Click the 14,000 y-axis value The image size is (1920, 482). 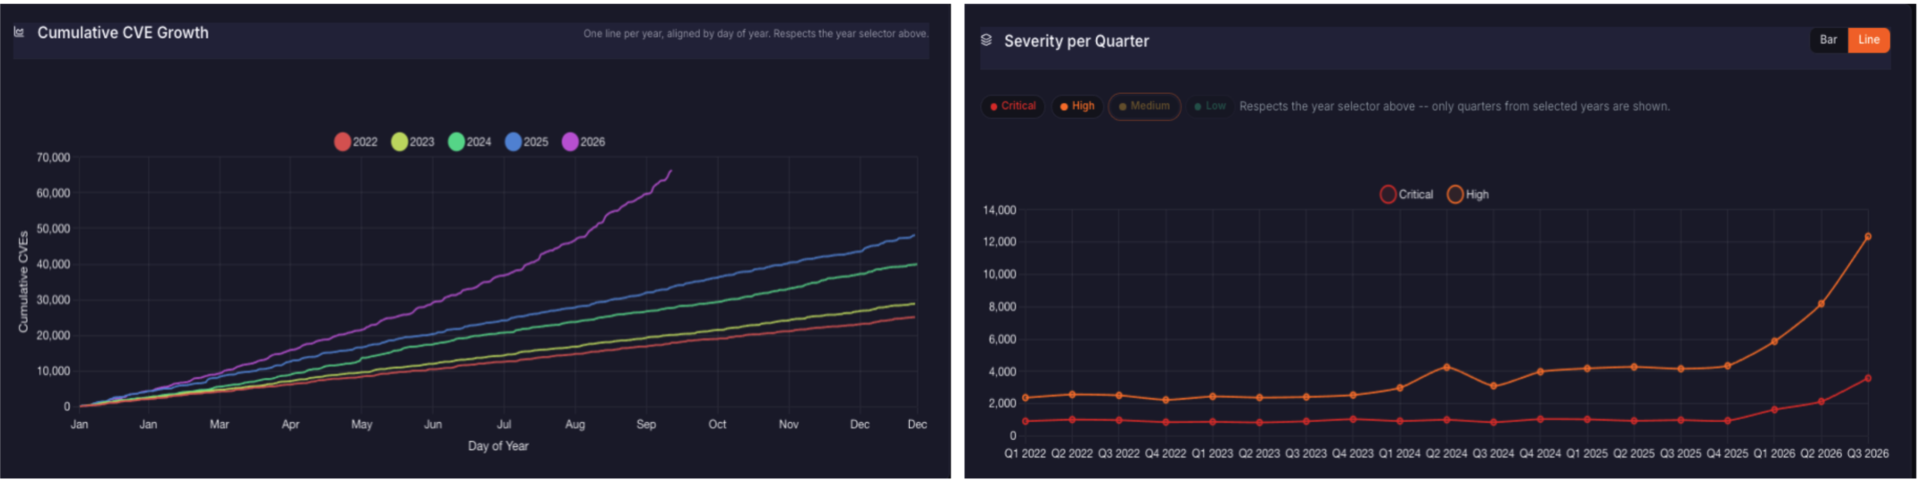click(999, 210)
